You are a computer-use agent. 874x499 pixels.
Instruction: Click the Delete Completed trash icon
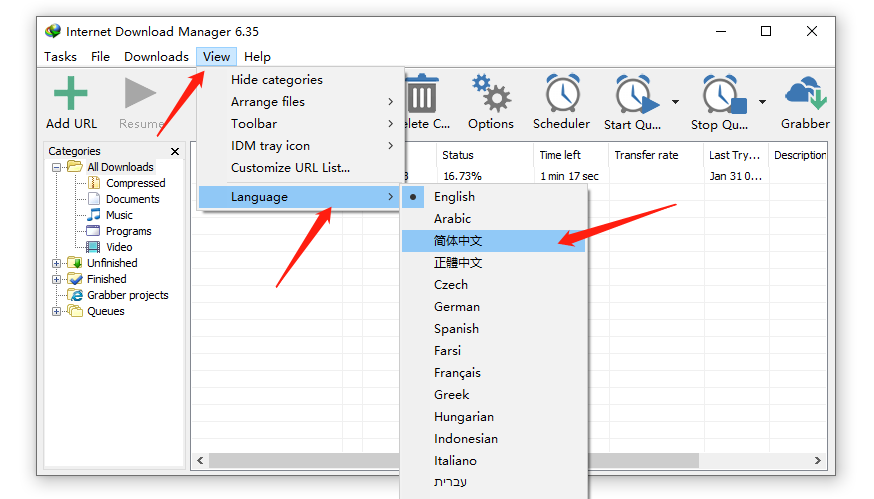[422, 94]
